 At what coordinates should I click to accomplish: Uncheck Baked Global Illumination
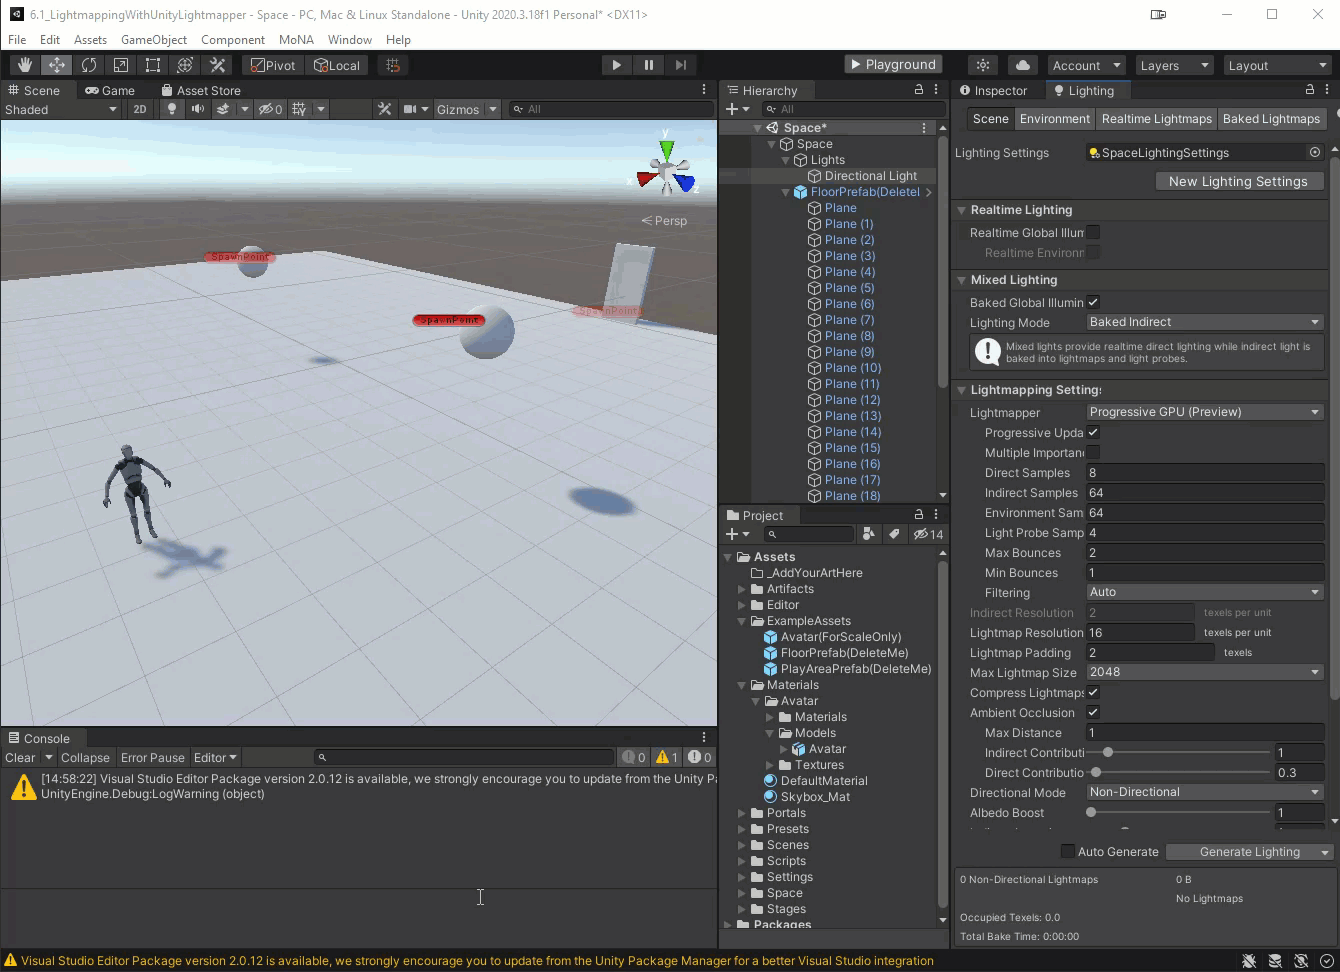coord(1093,302)
